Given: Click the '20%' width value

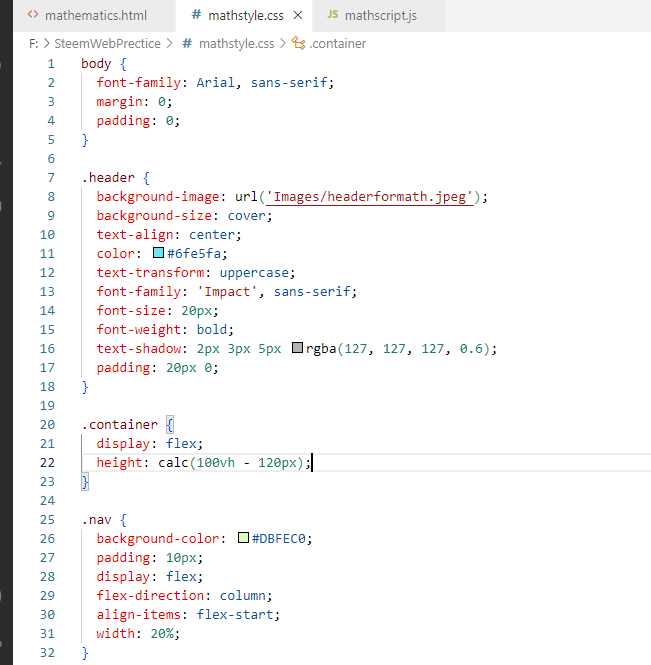Looking at the screenshot, I should (x=162, y=634).
